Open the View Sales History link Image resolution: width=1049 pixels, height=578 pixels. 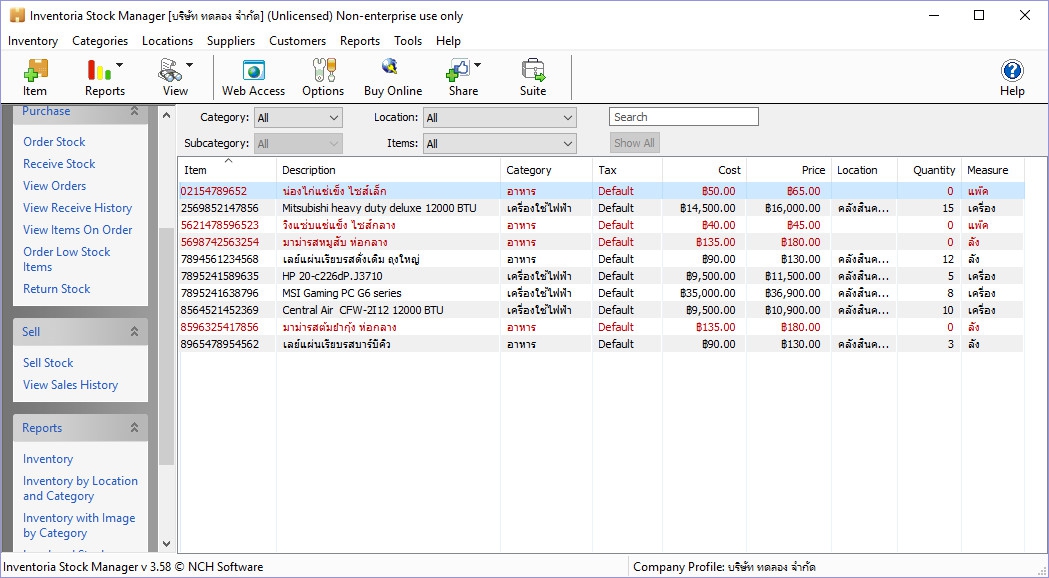[x=70, y=385]
